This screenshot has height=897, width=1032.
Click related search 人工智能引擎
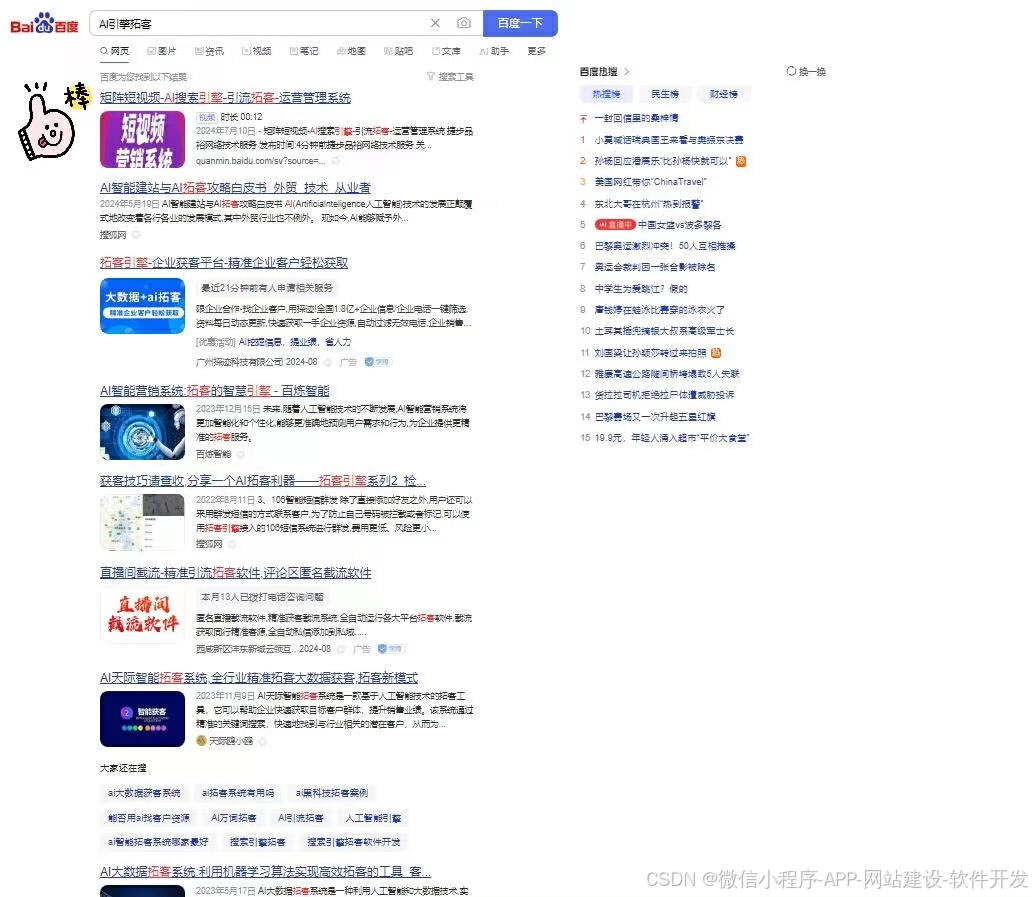coord(373,818)
